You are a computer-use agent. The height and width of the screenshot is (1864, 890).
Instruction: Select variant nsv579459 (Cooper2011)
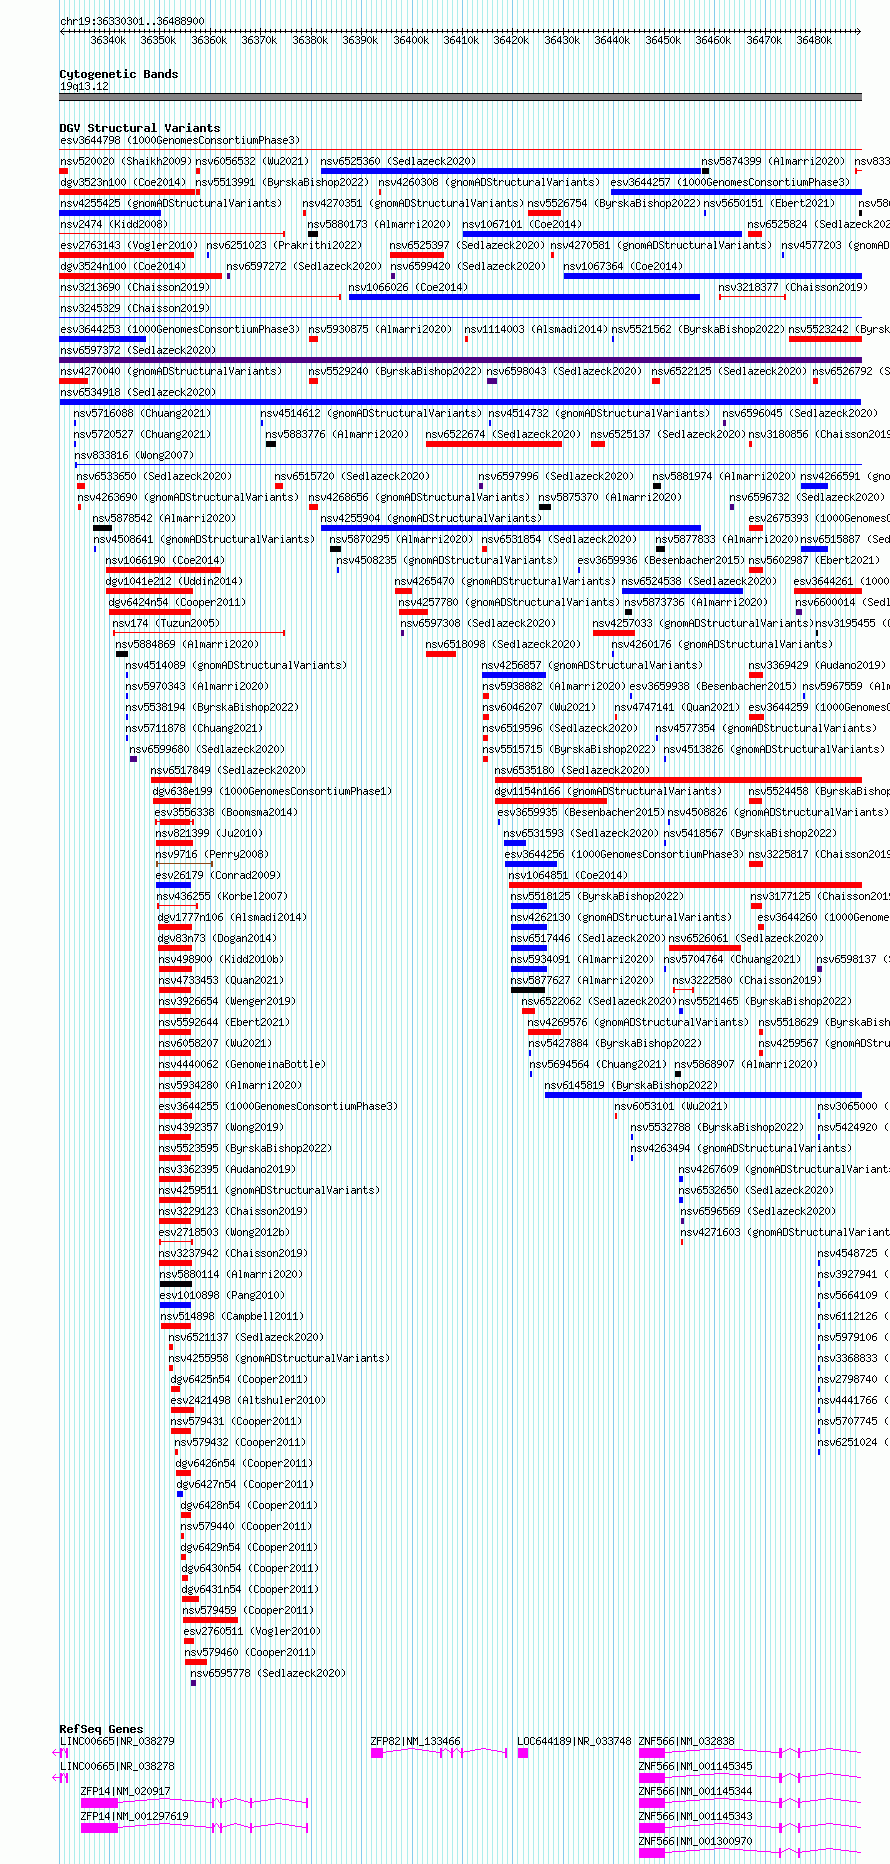pos(248,1610)
